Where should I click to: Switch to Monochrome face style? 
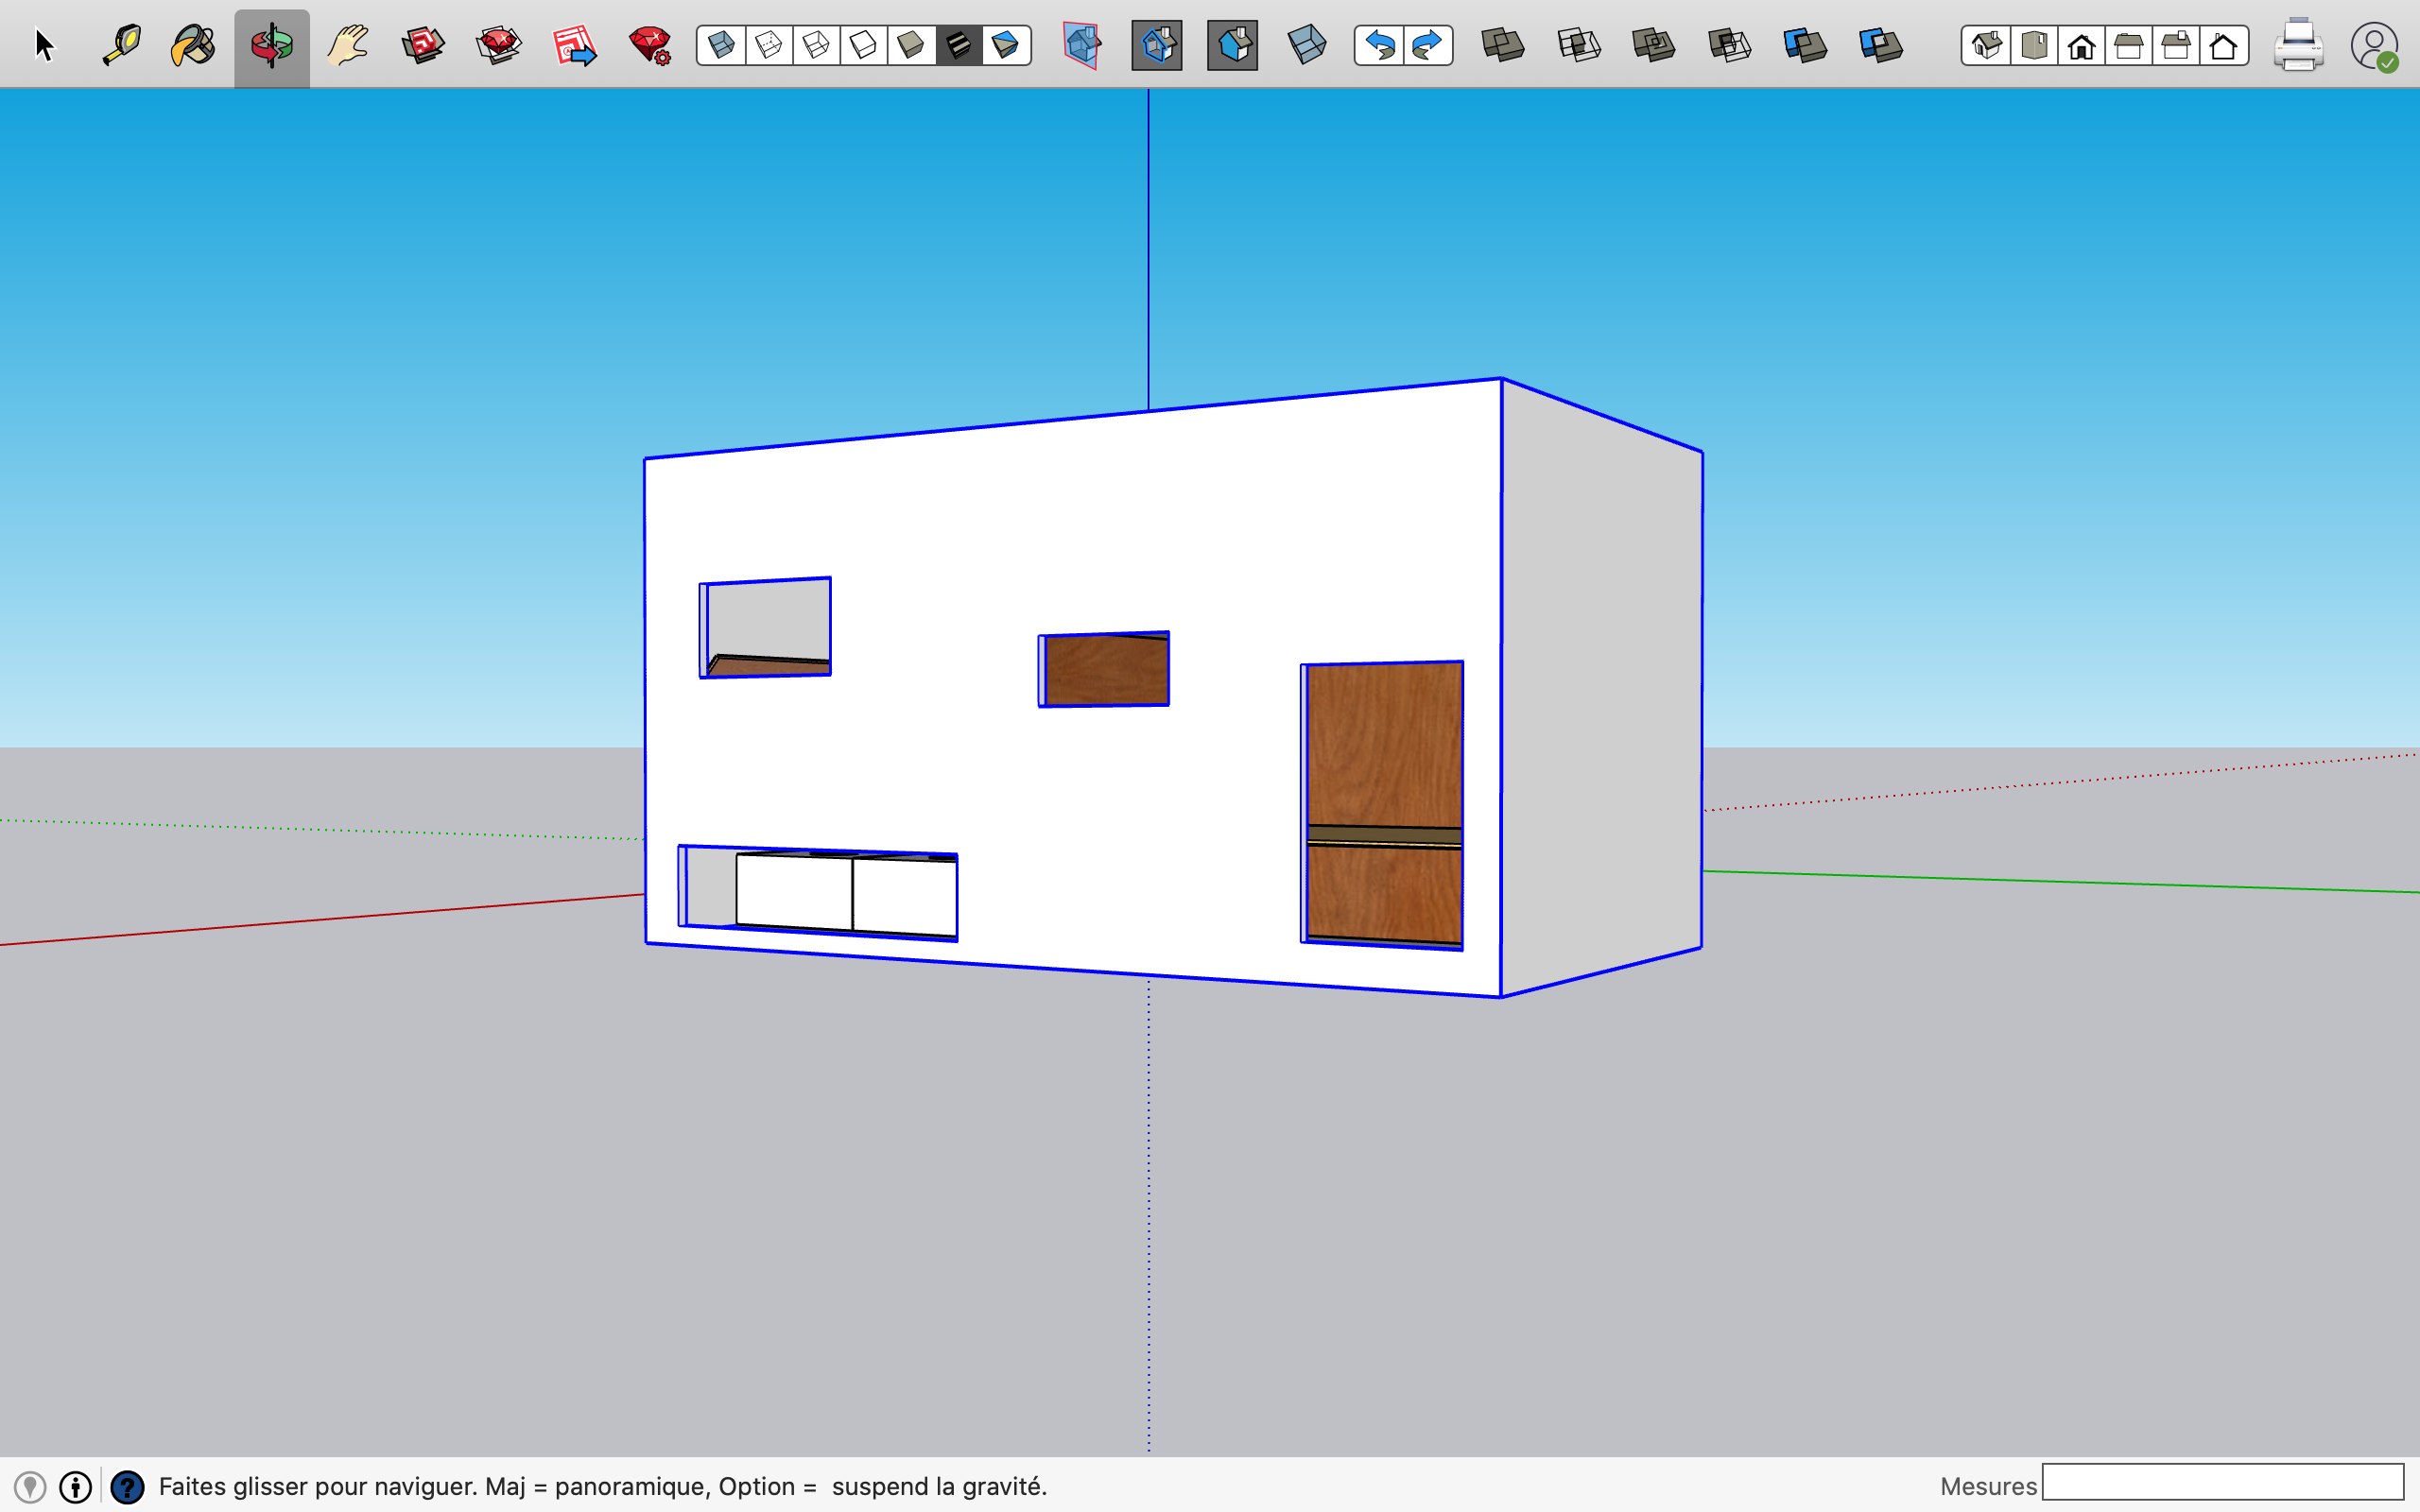(x=1005, y=45)
